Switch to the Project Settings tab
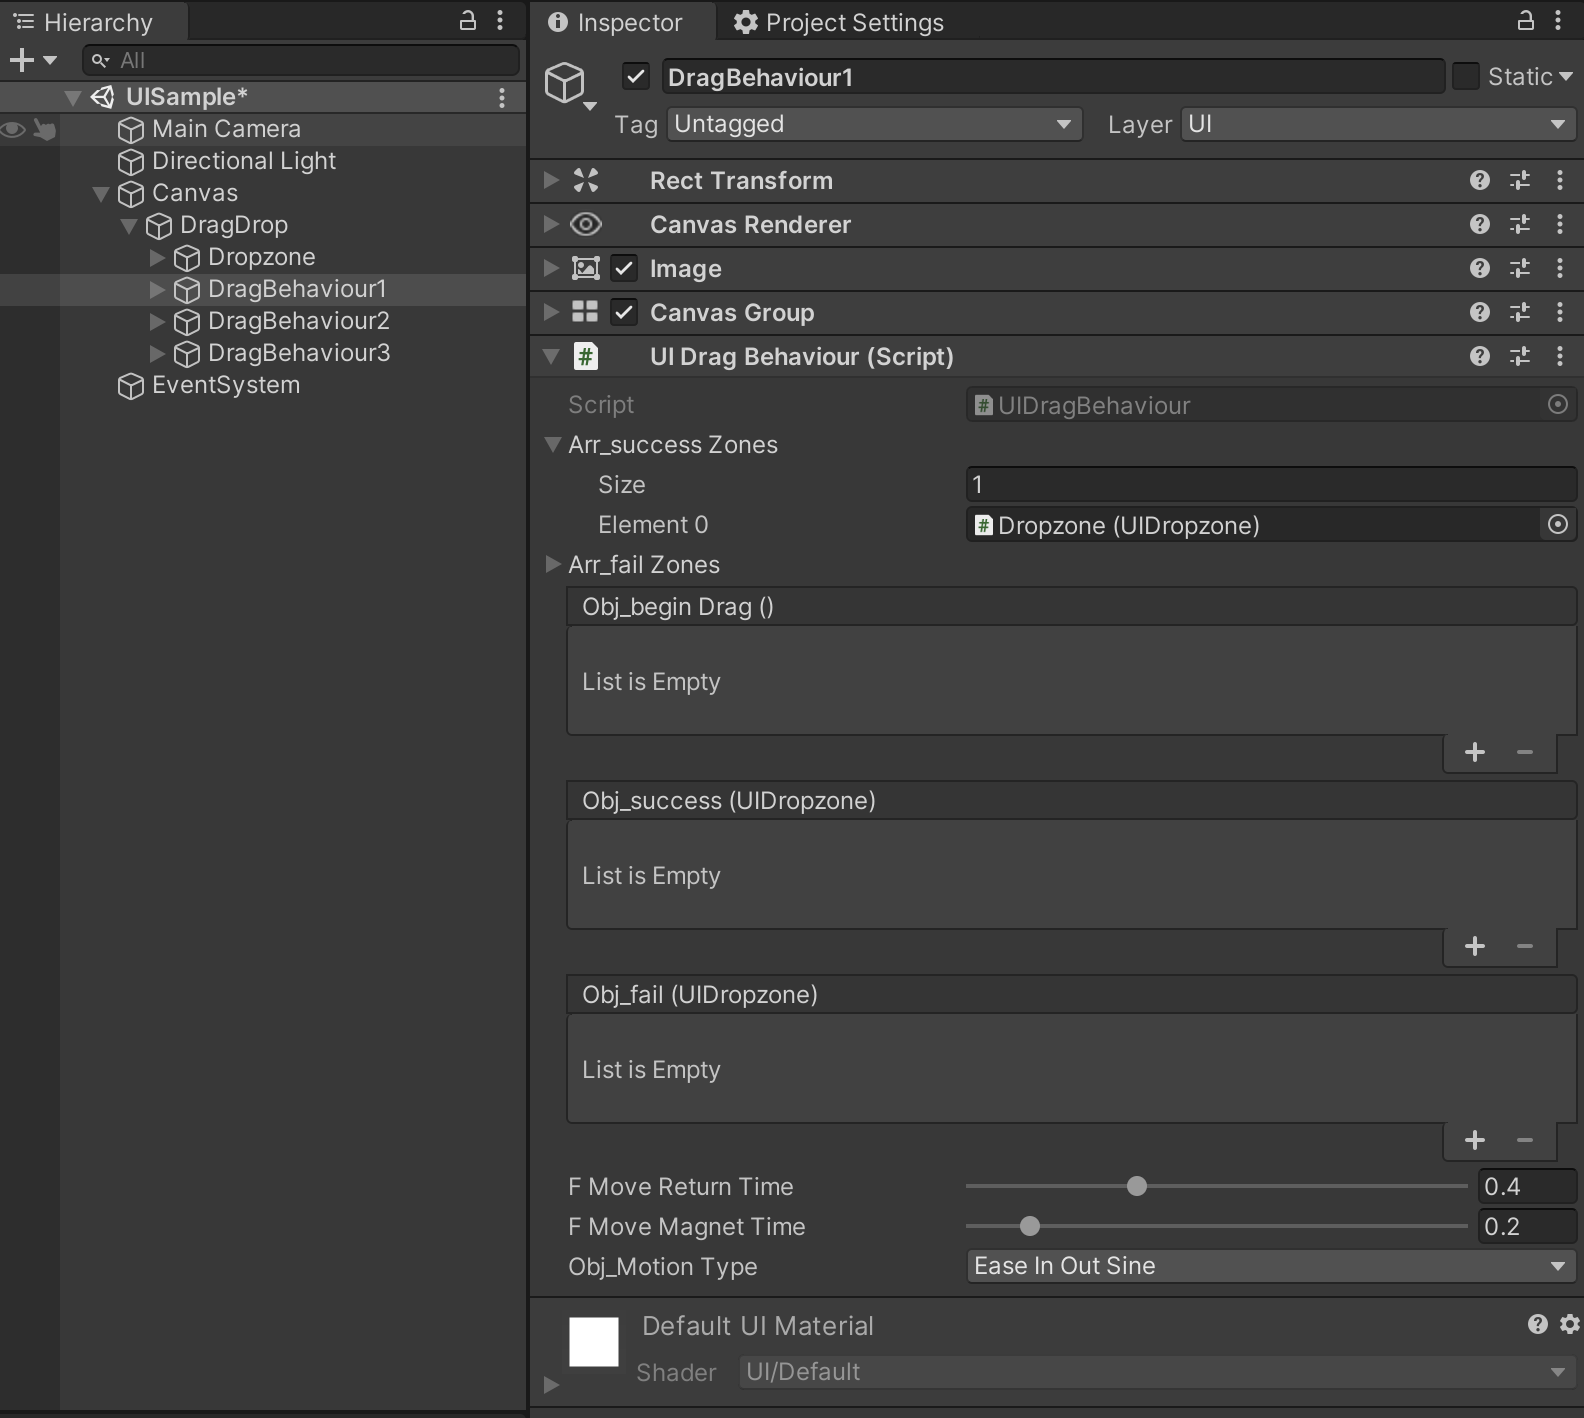Screen dimensions: 1584x1418 839,22
